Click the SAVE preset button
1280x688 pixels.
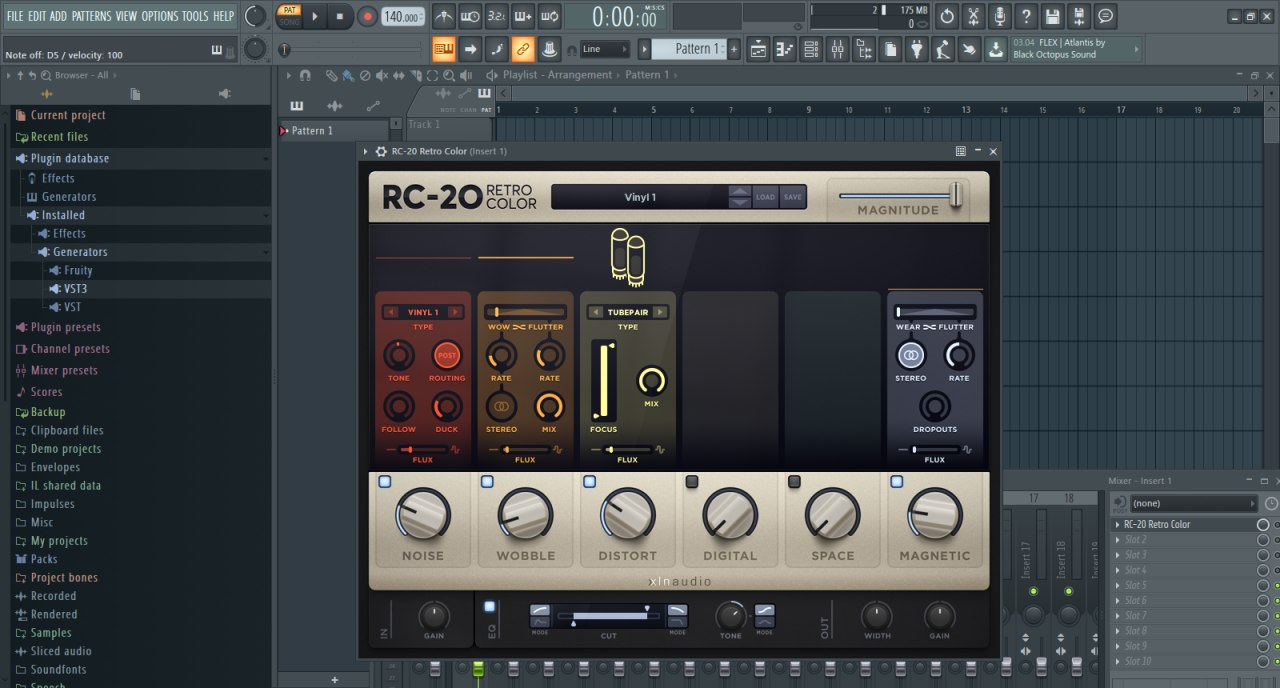tap(793, 197)
